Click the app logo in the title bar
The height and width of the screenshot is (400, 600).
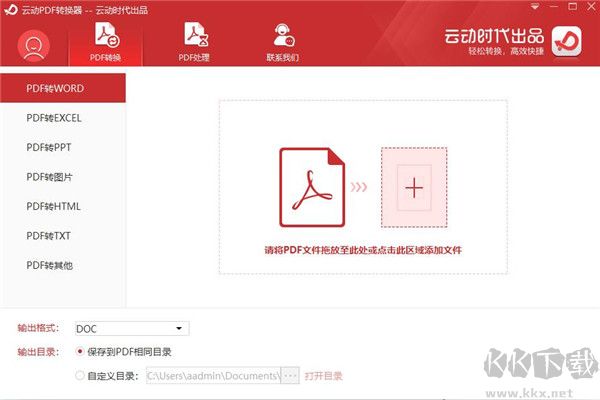(x=10, y=10)
